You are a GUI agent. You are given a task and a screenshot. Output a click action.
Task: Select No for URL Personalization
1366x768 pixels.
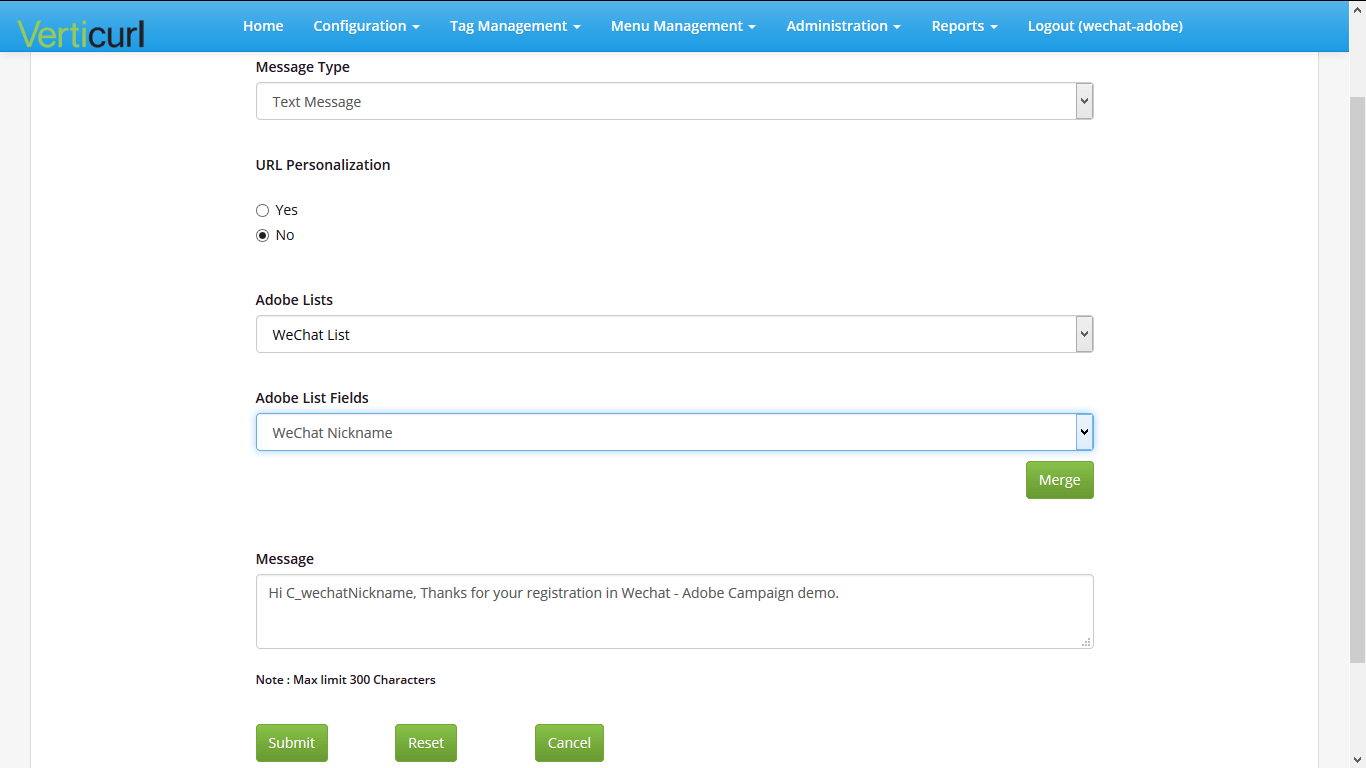pyautogui.click(x=262, y=235)
